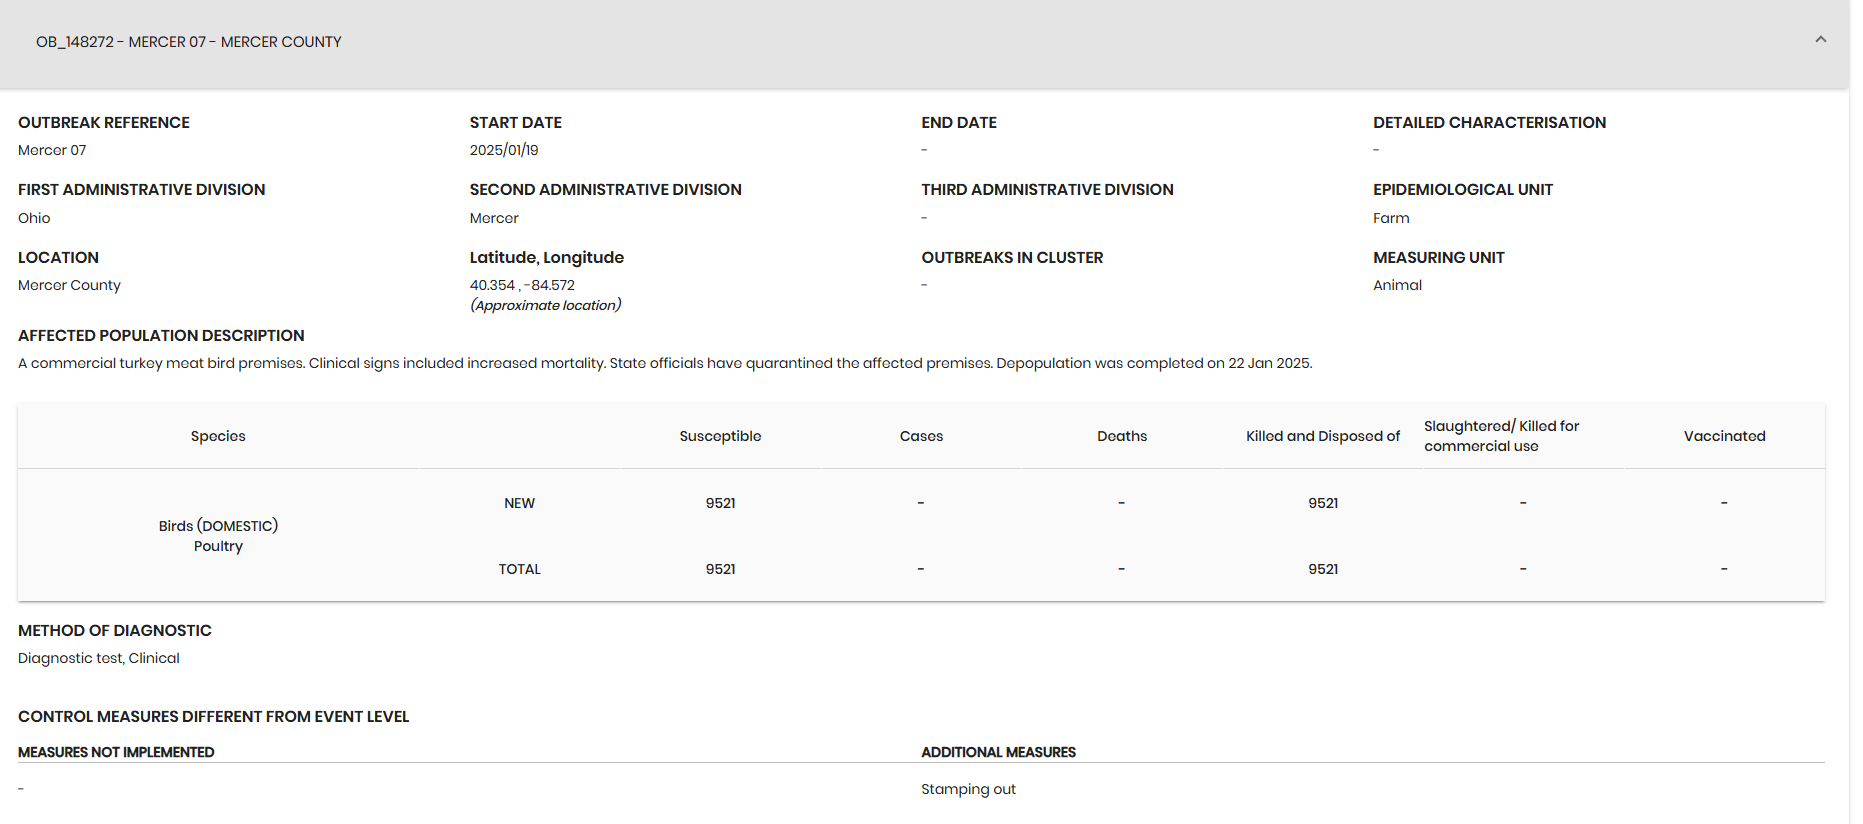Screen dimensions: 1863x824
Task: Select the Species column header
Action: [218, 436]
